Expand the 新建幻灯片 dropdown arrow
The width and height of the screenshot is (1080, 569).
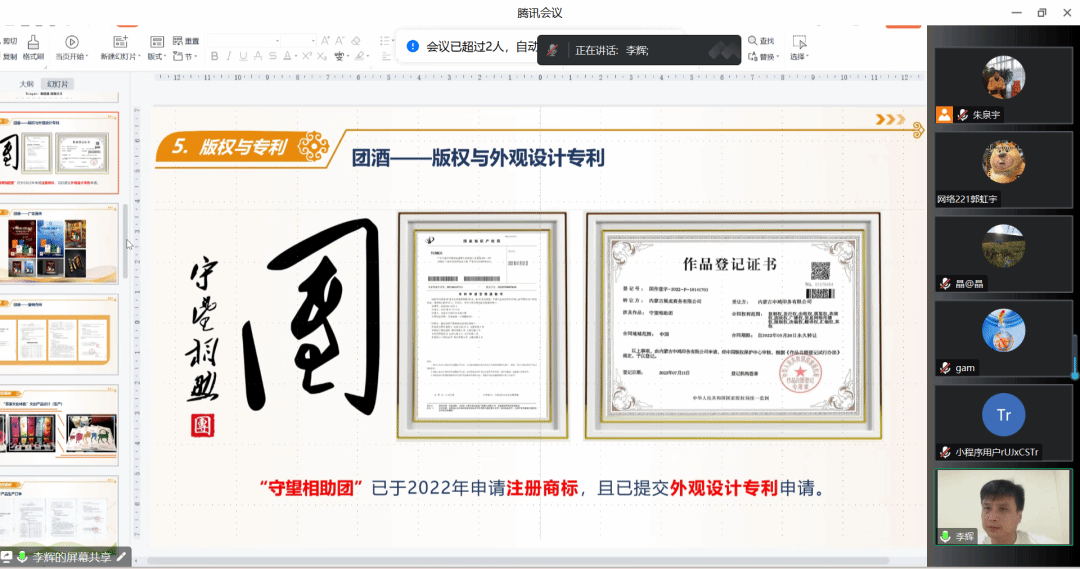tap(139, 56)
